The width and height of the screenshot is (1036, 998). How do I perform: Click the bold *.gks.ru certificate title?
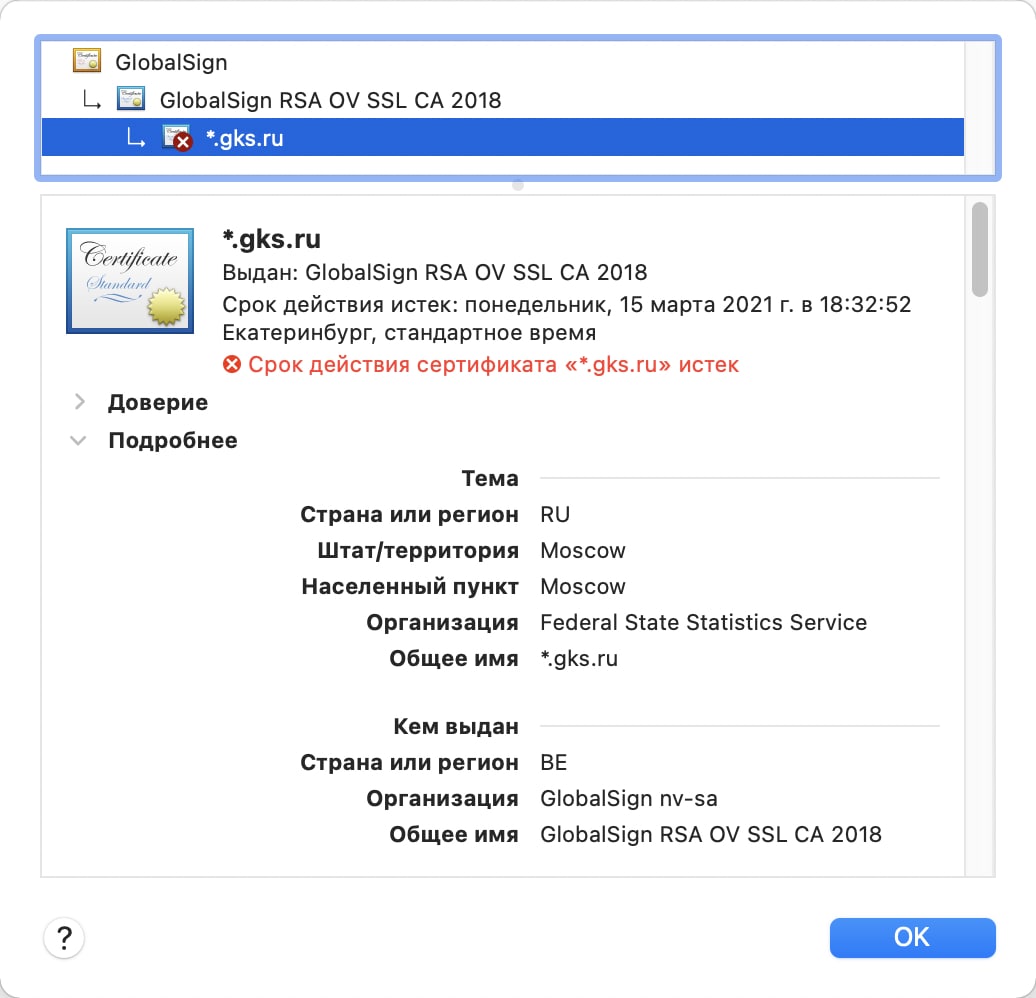click(272, 239)
